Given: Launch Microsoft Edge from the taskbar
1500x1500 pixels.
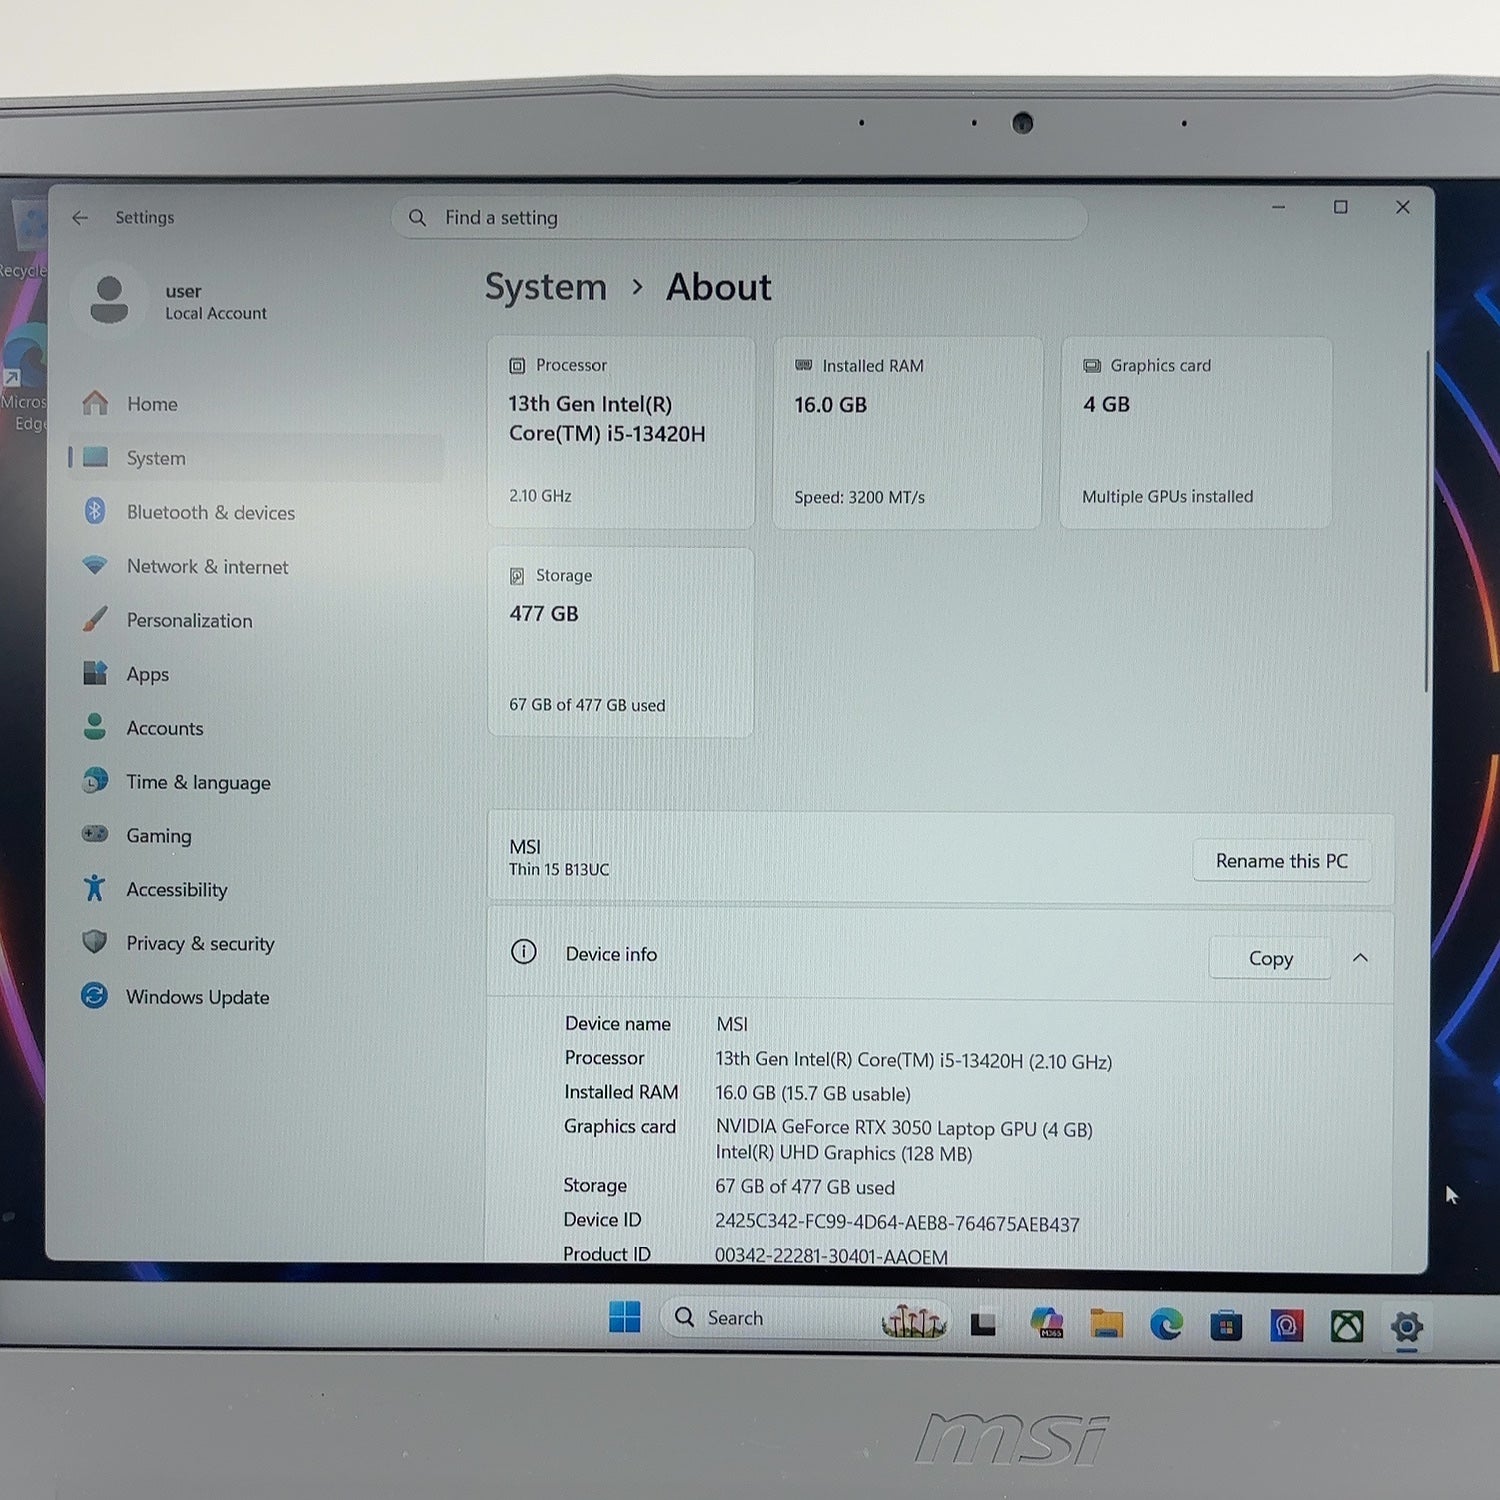Looking at the screenshot, I should [1166, 1324].
